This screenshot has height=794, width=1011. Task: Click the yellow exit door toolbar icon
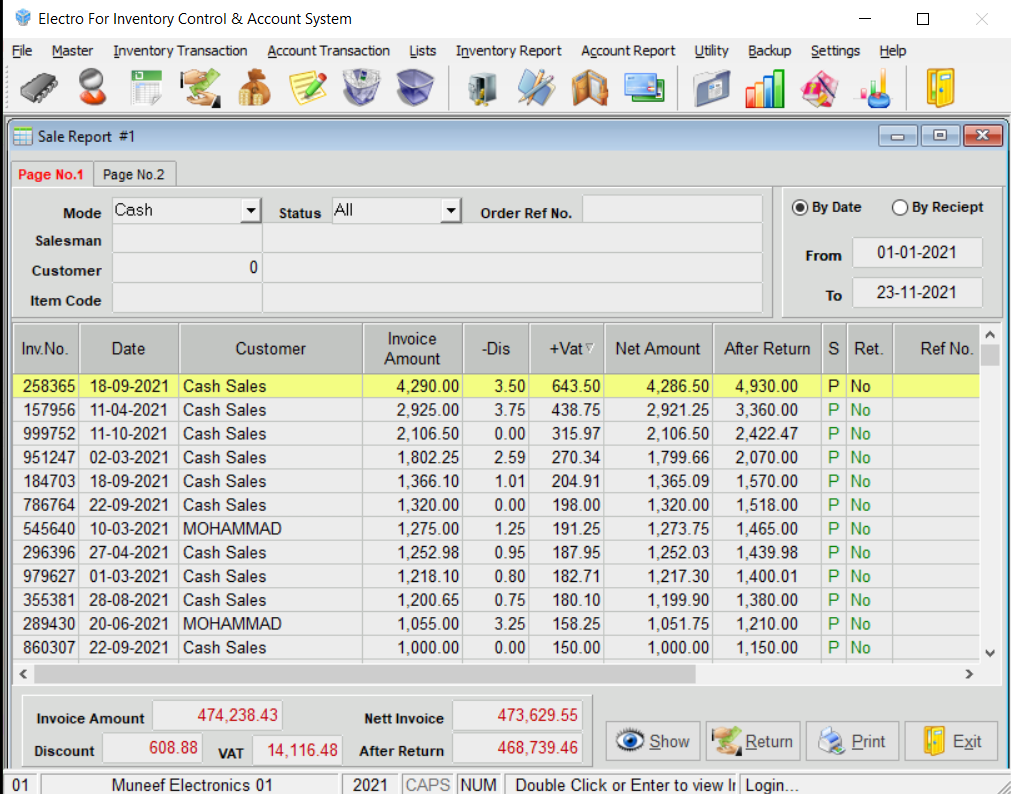pos(940,88)
